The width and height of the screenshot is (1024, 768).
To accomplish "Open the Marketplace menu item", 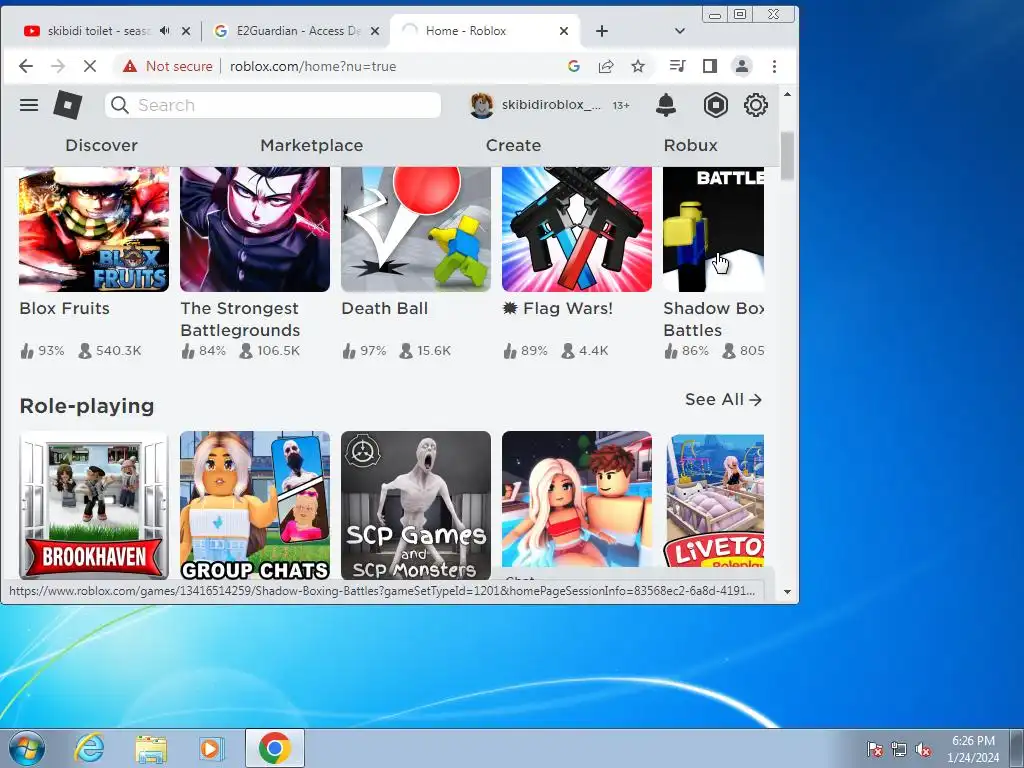I will [312, 145].
